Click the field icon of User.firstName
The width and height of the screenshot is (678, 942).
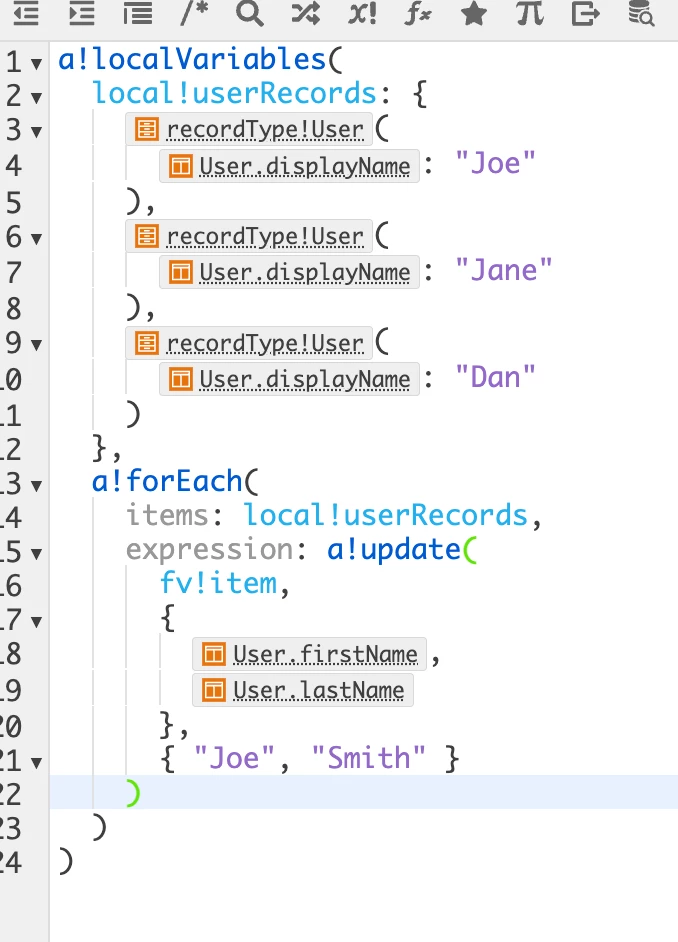(x=214, y=654)
